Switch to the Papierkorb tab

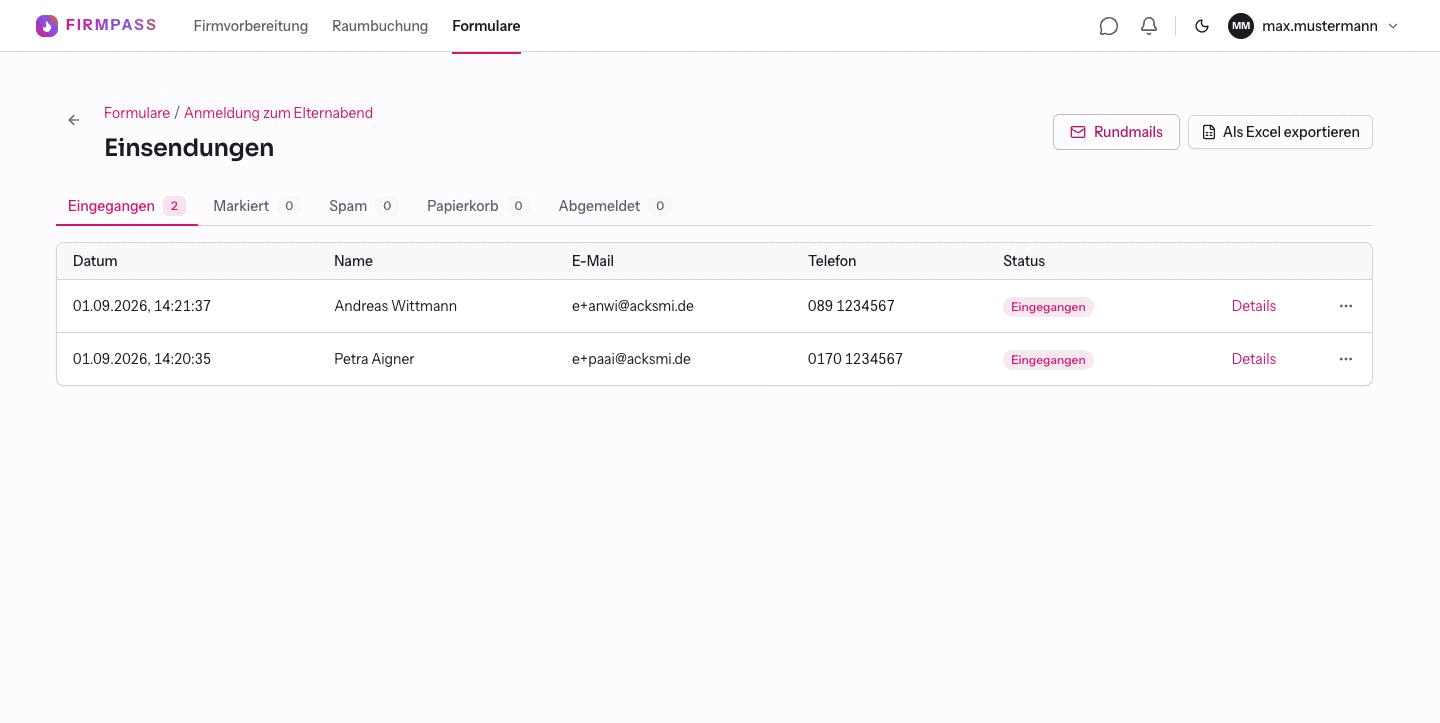[478, 206]
